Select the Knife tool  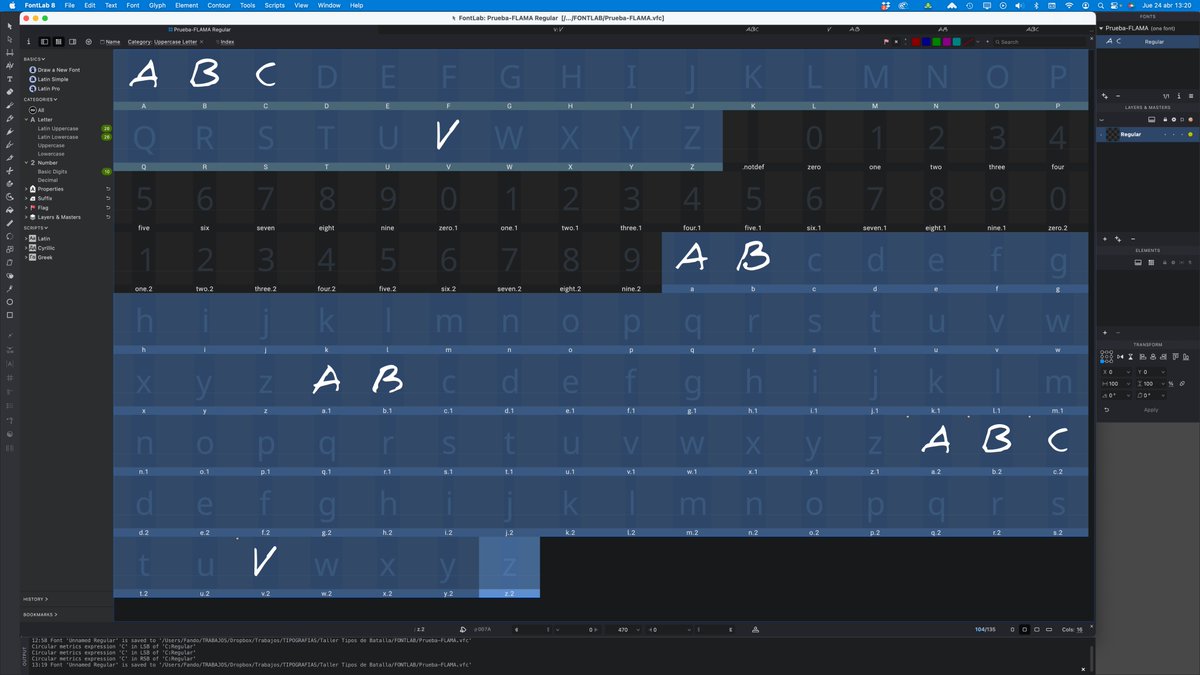9,158
